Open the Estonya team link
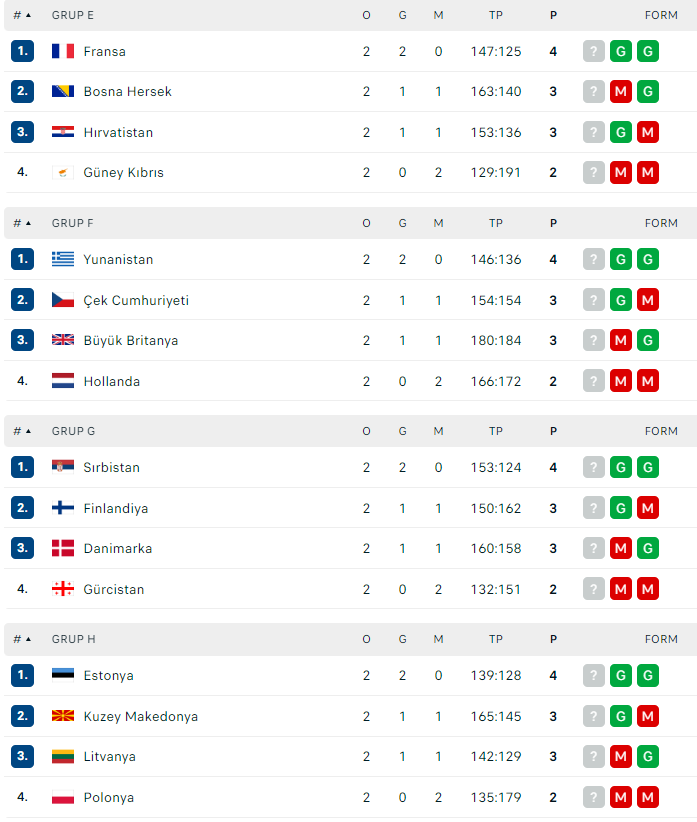This screenshot has height=822, width=697. [108, 675]
